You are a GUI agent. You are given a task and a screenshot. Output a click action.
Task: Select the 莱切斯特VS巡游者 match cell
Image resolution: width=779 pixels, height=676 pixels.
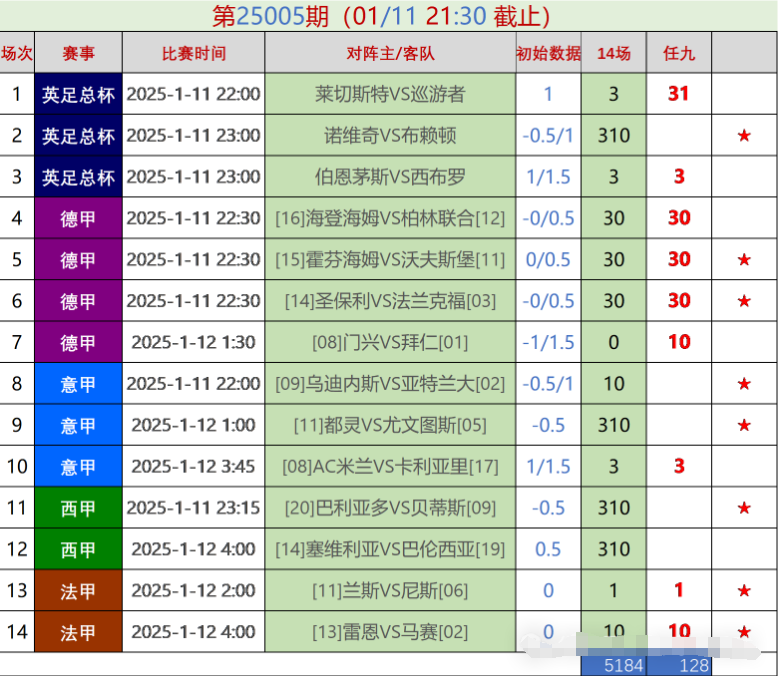pos(390,94)
